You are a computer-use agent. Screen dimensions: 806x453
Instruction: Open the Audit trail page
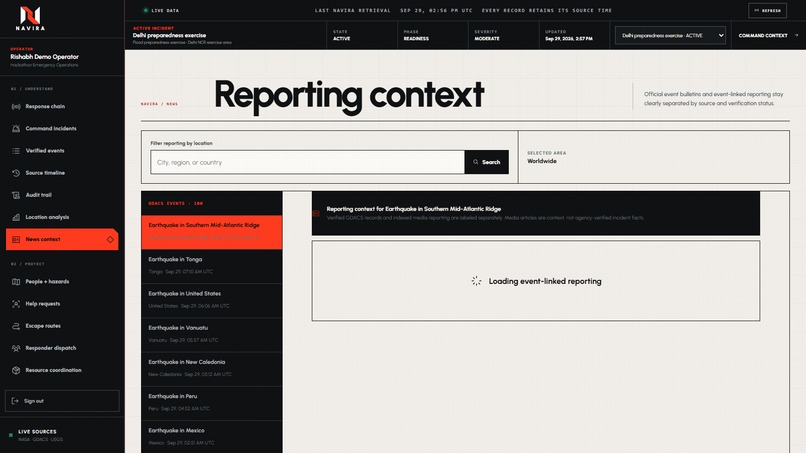(x=62, y=195)
